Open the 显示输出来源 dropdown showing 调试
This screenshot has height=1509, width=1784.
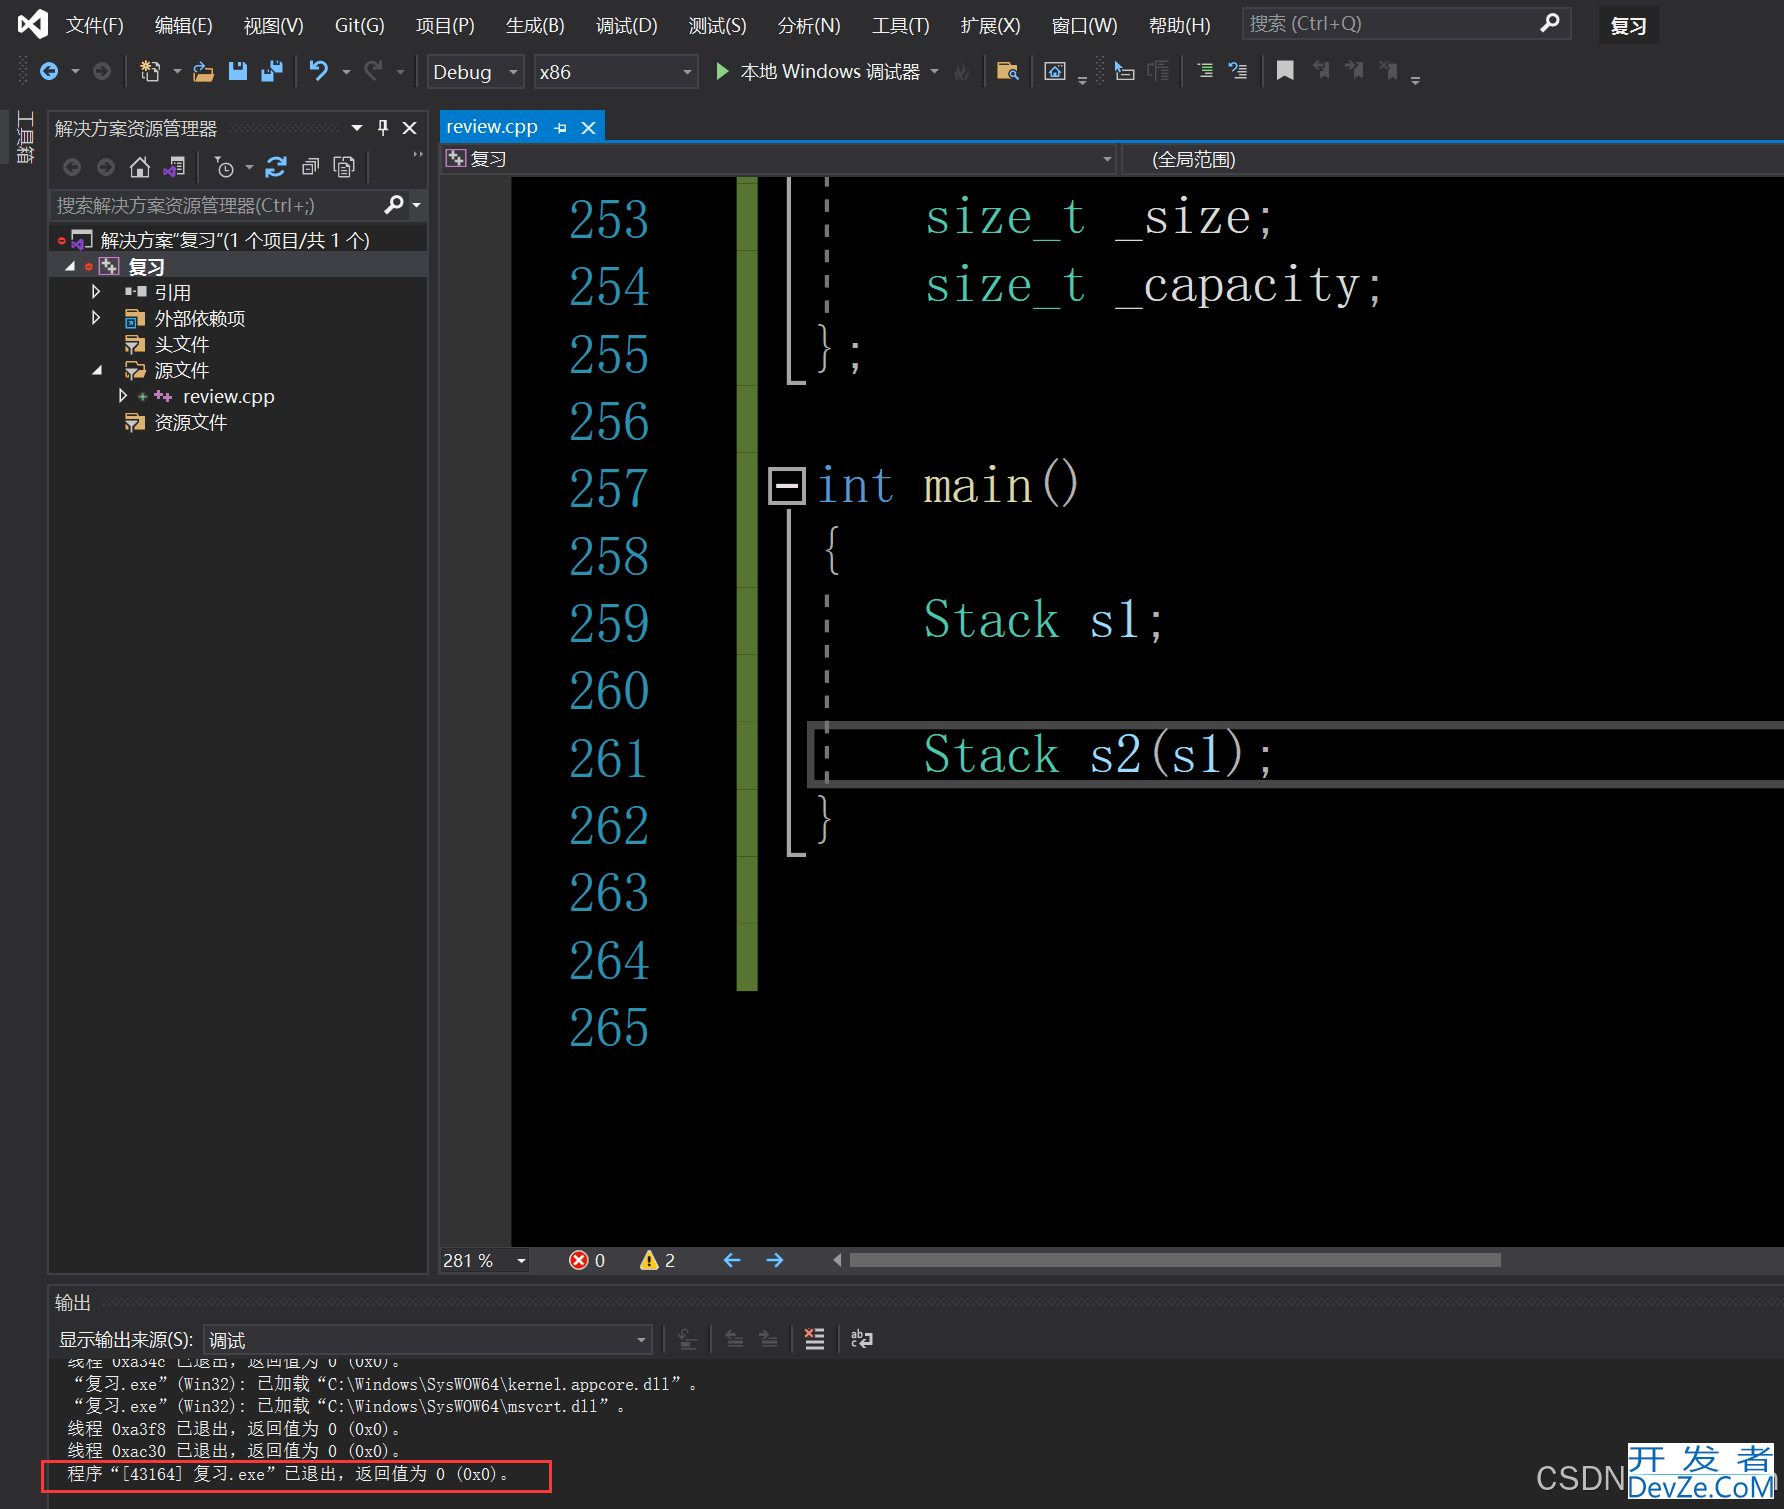tap(428, 1340)
